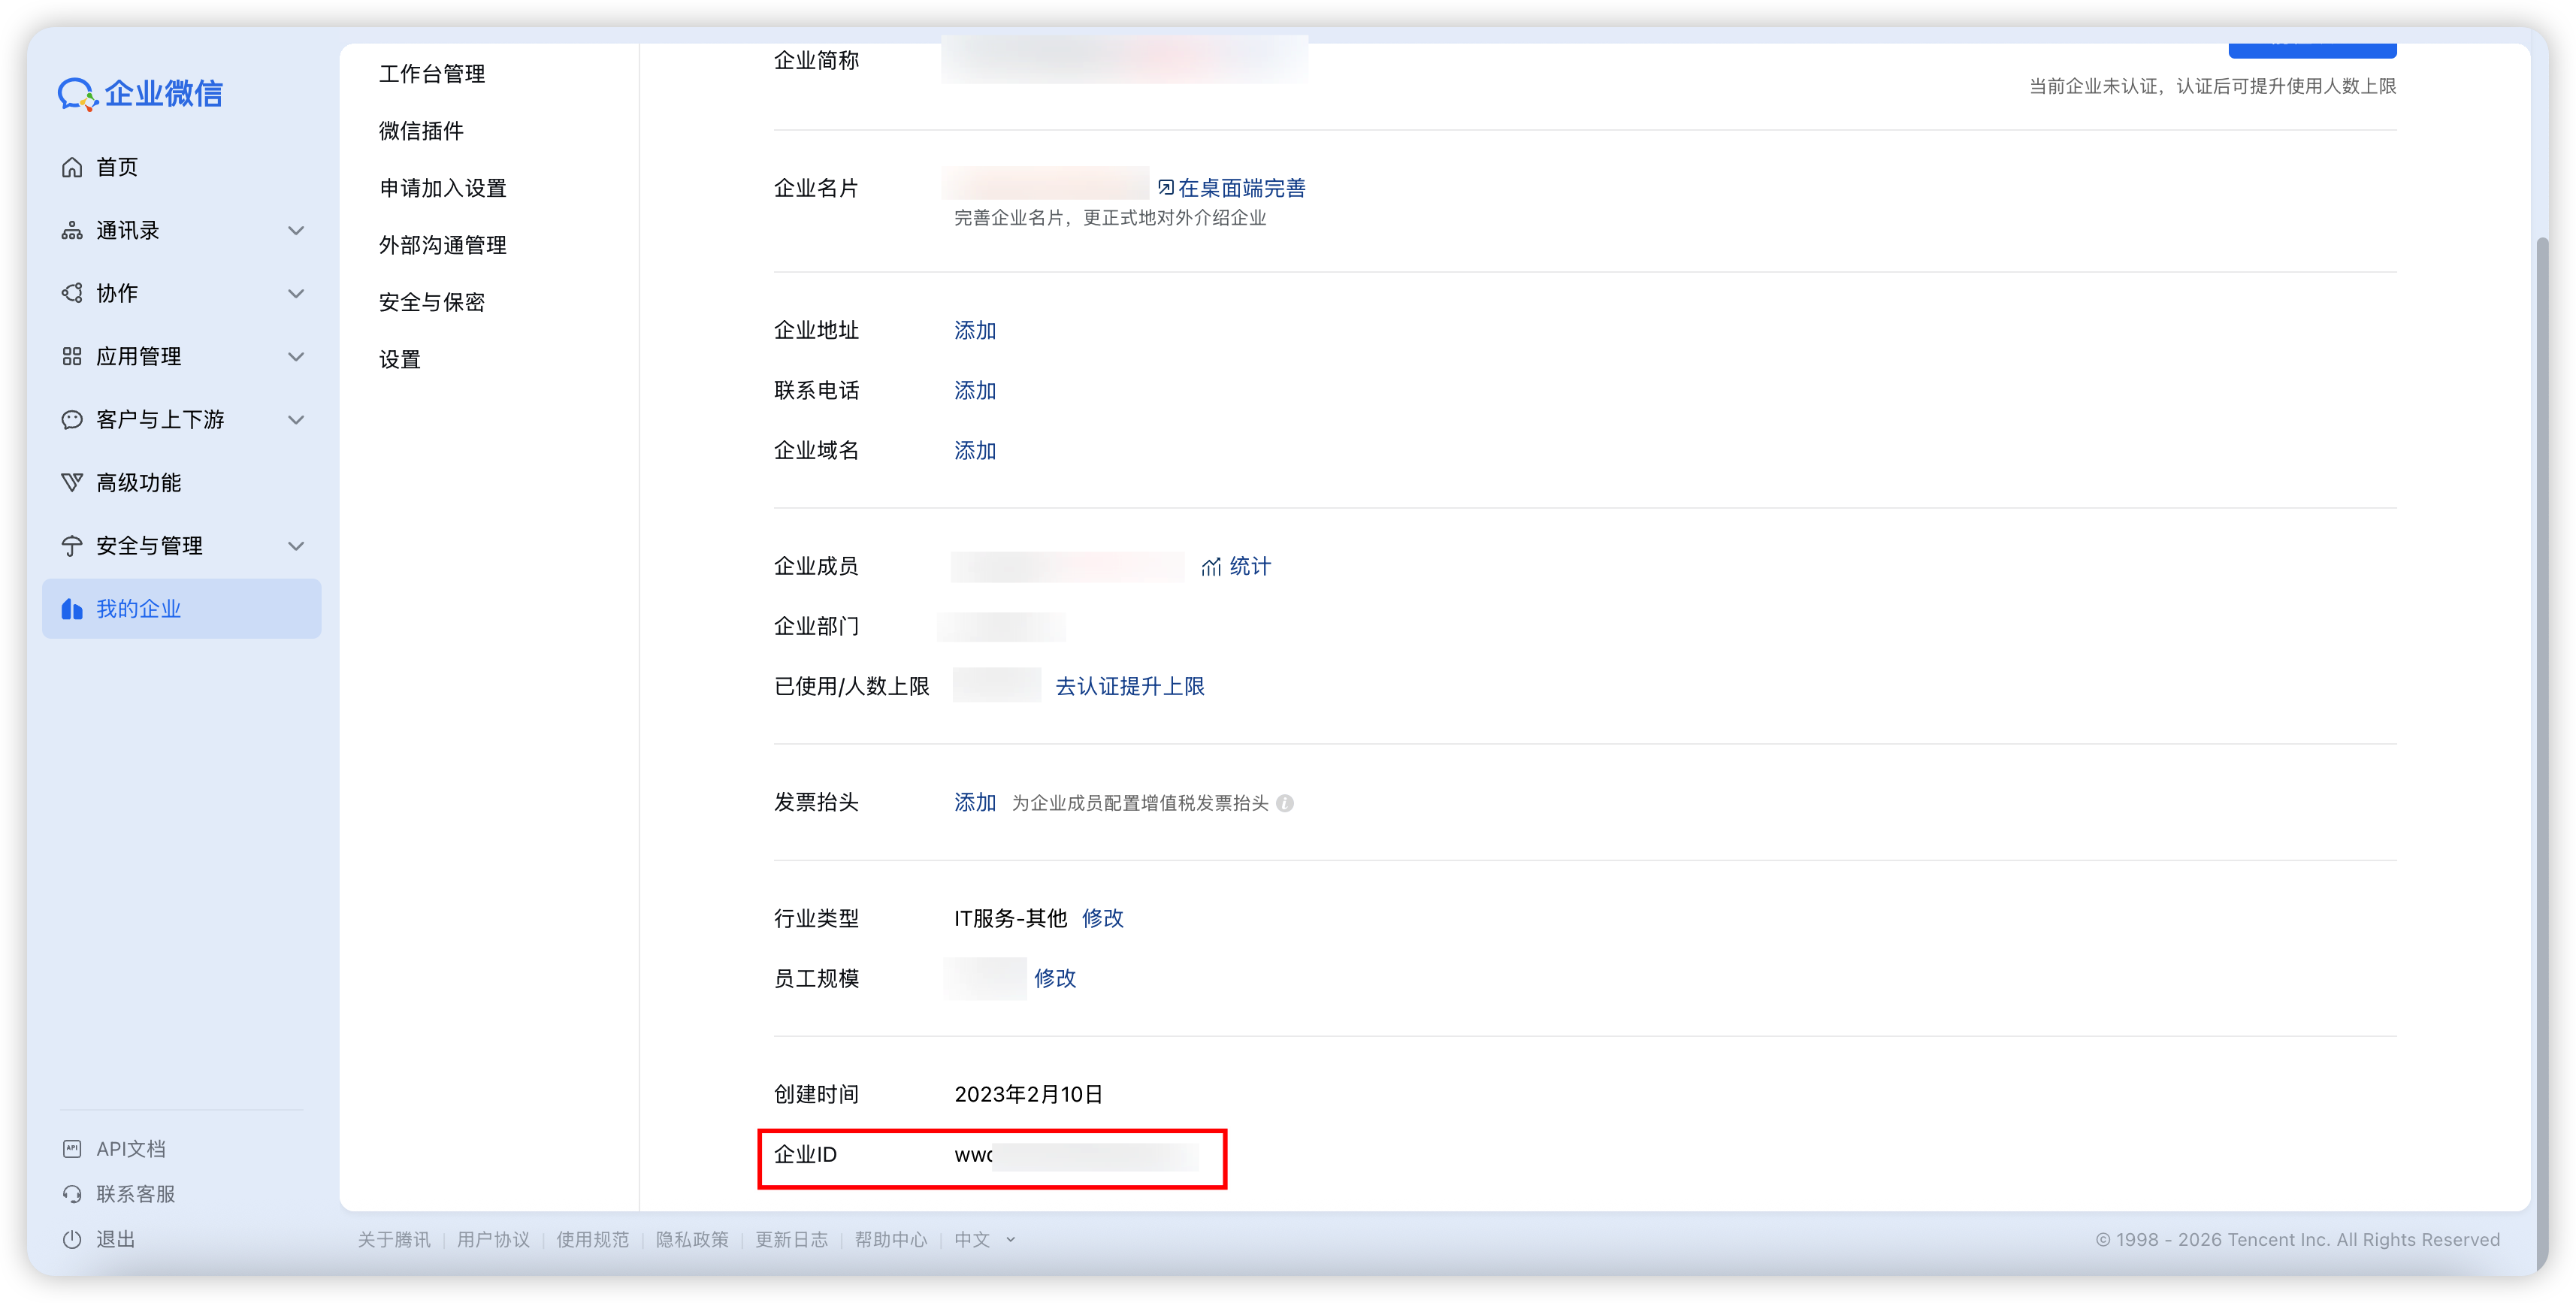
Task: Click 修改 beside IT服务-其他
Action: pos(1103,918)
